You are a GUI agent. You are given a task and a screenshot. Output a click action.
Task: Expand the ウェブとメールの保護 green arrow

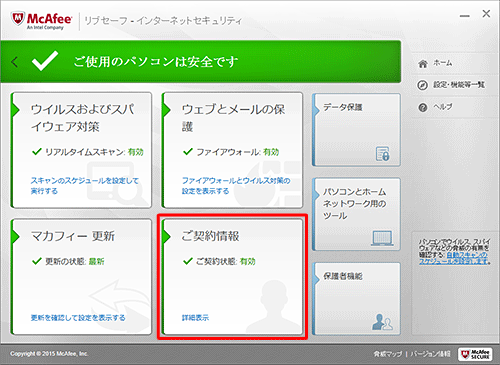[x=166, y=110]
